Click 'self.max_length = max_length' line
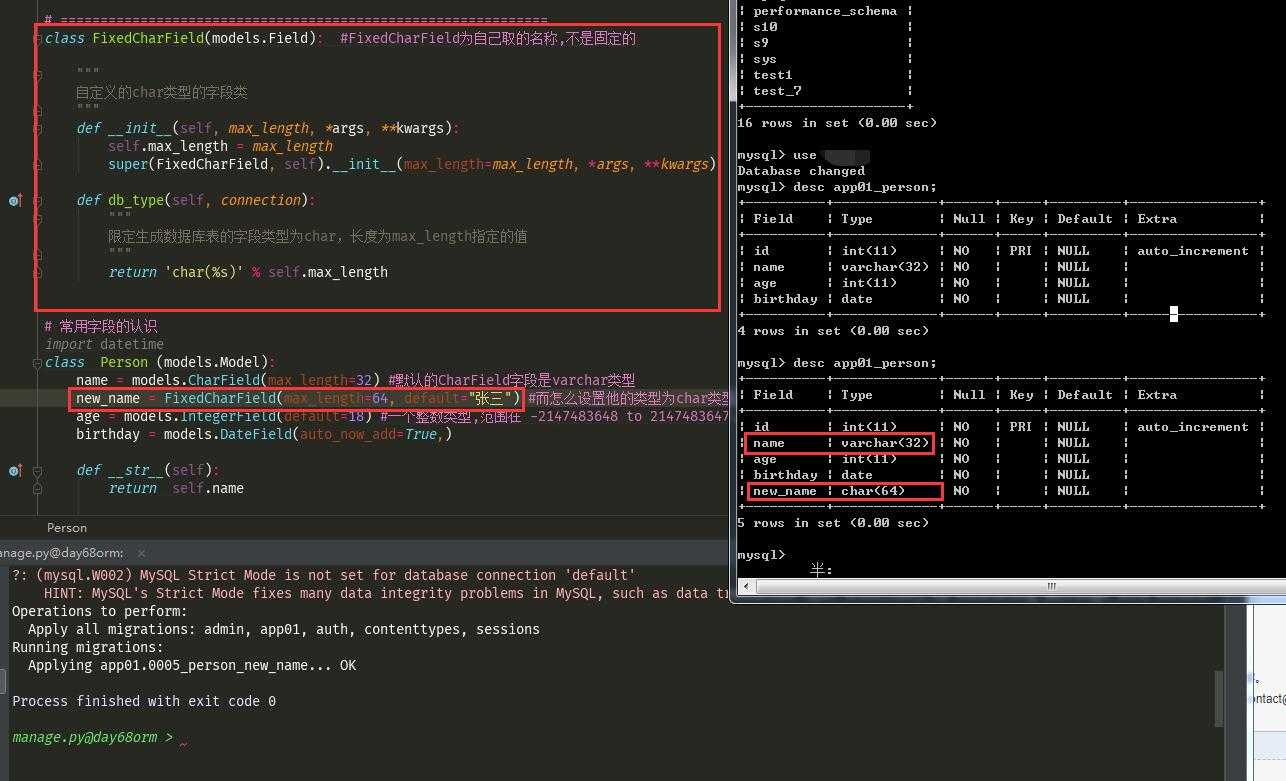This screenshot has height=781, width=1286. 220,146
